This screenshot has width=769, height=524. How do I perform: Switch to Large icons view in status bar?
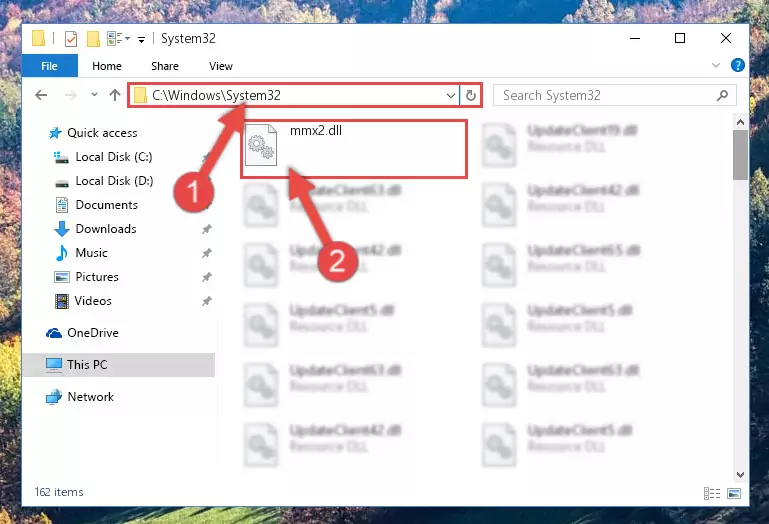[x=734, y=493]
